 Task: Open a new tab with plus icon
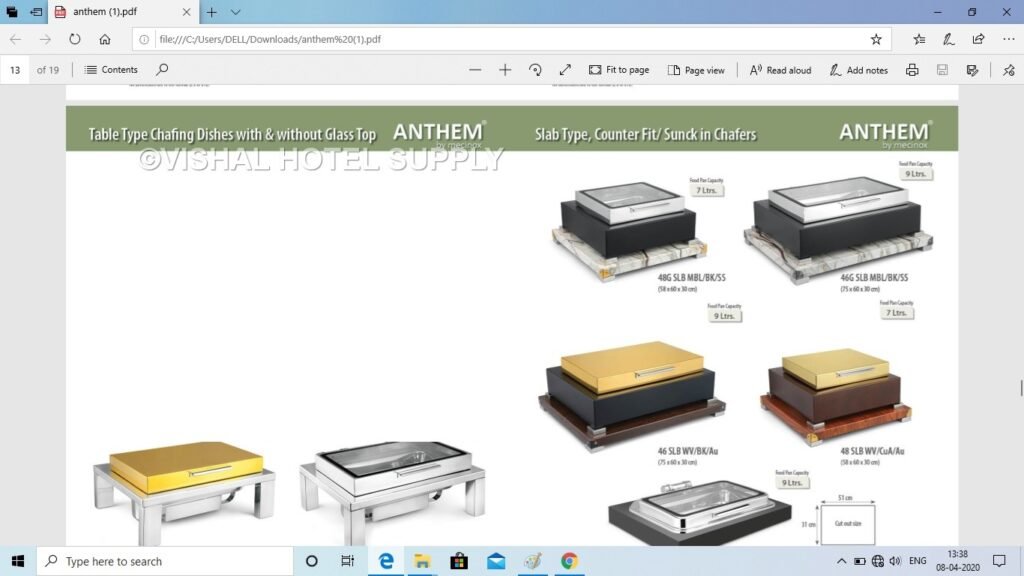coord(212,12)
